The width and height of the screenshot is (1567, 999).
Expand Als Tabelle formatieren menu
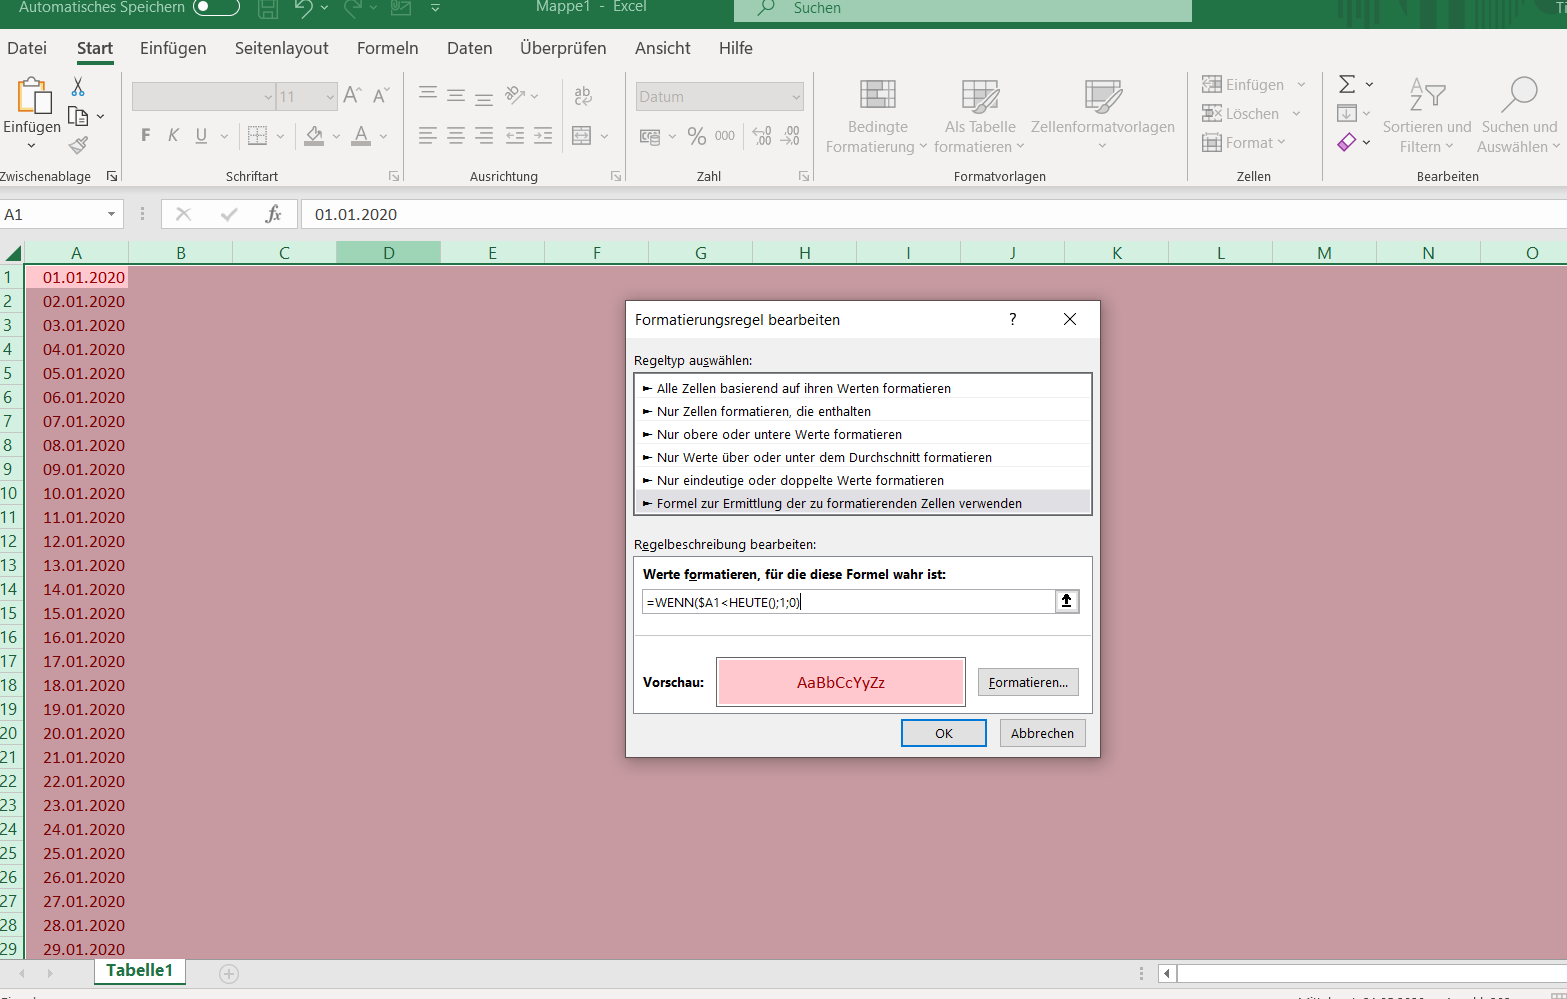click(x=980, y=116)
